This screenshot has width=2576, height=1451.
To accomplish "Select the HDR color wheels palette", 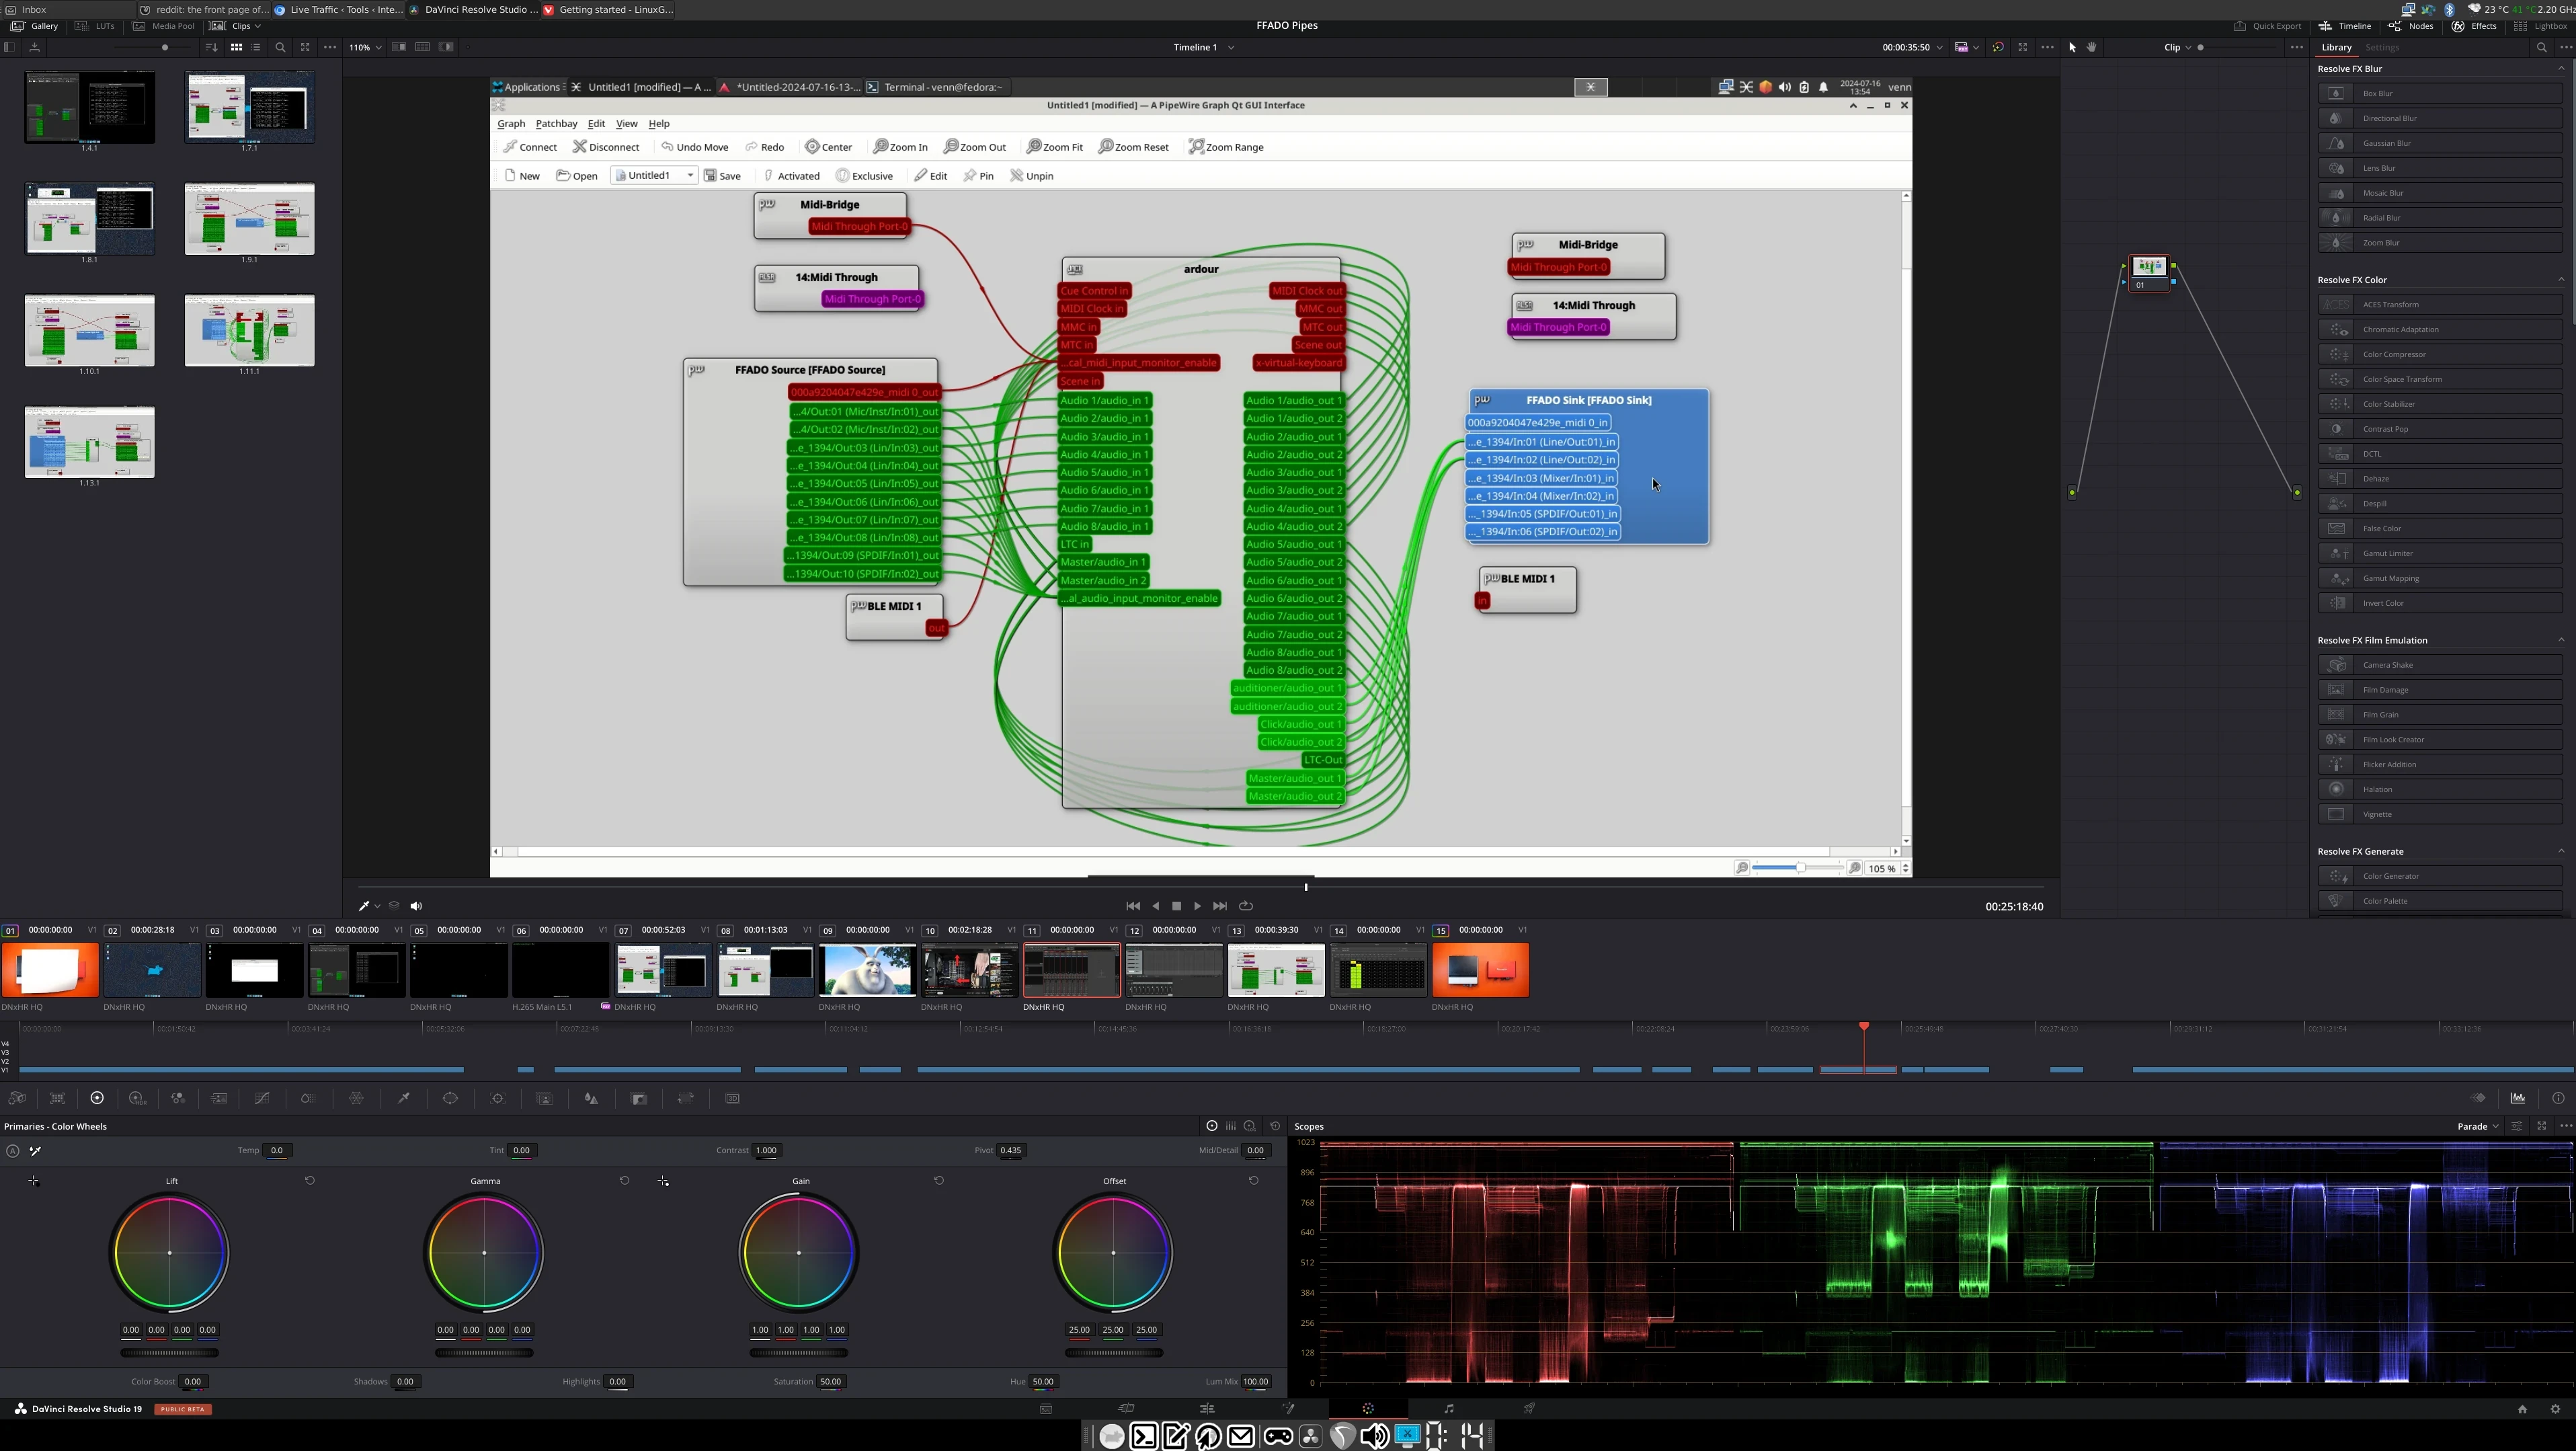I will (137, 1099).
